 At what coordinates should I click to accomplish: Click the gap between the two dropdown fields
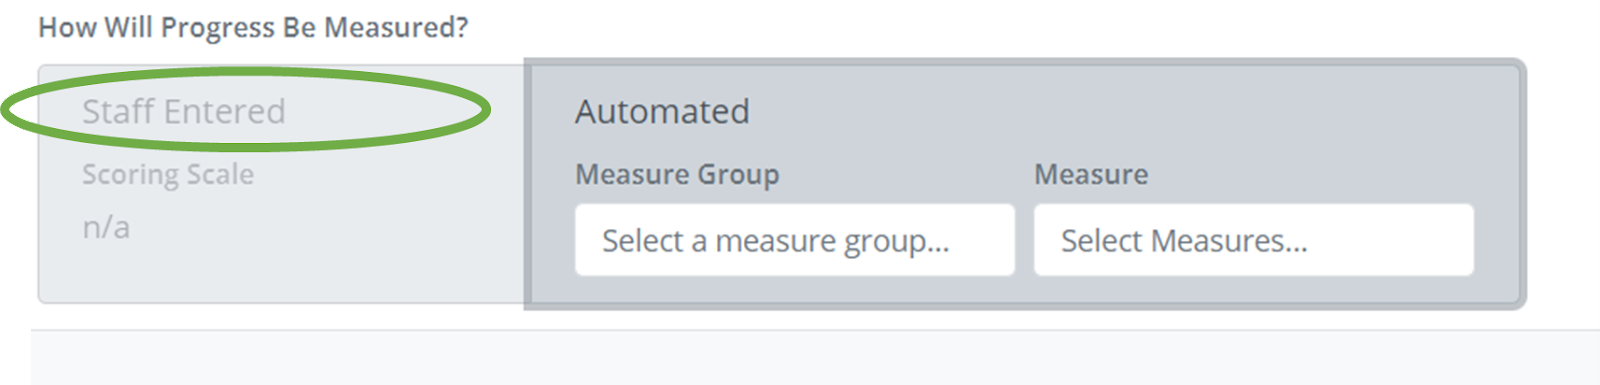1024,240
